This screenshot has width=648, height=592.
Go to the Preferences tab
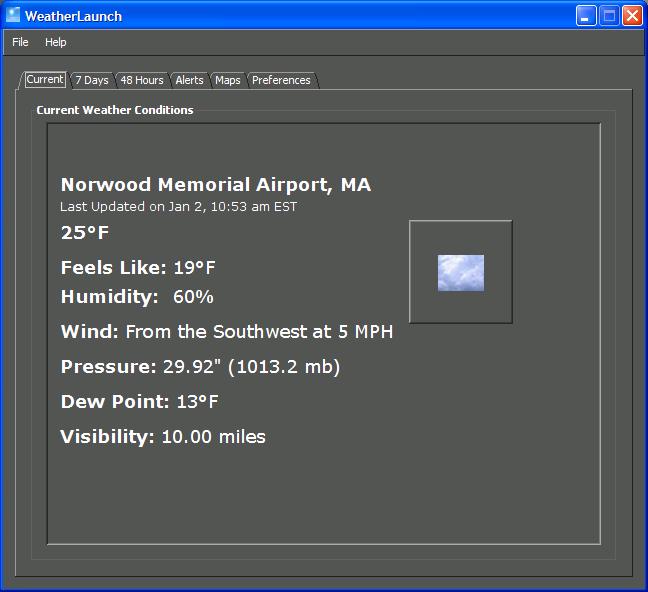(x=281, y=80)
